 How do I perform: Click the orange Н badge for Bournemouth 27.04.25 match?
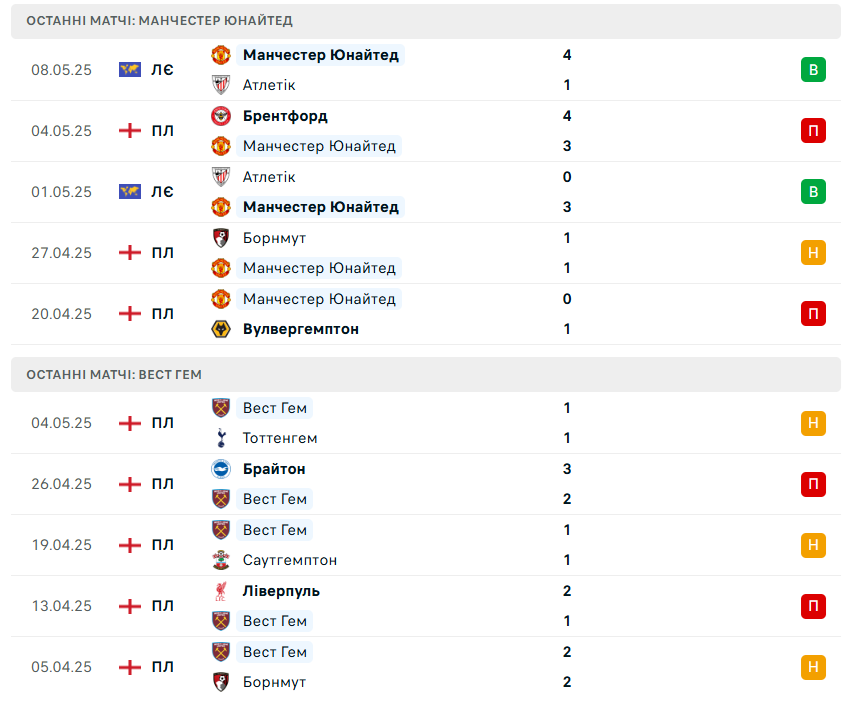point(813,253)
